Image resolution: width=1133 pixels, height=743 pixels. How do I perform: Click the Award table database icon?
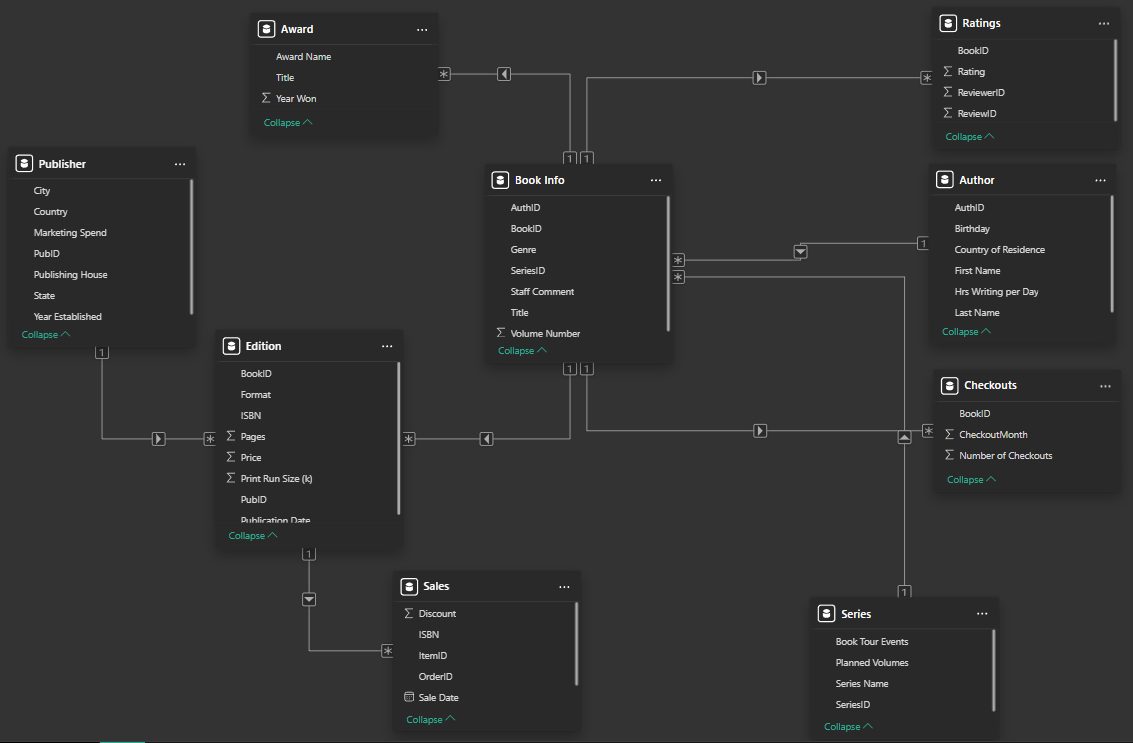tap(267, 29)
